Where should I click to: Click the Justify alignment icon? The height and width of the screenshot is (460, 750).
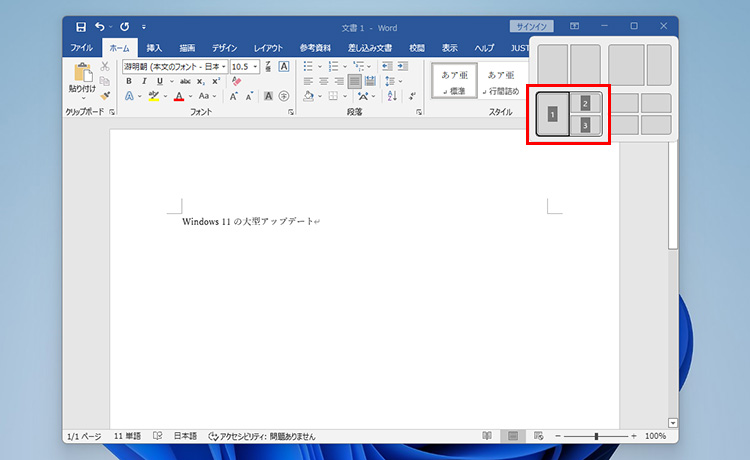pyautogui.click(x=355, y=81)
